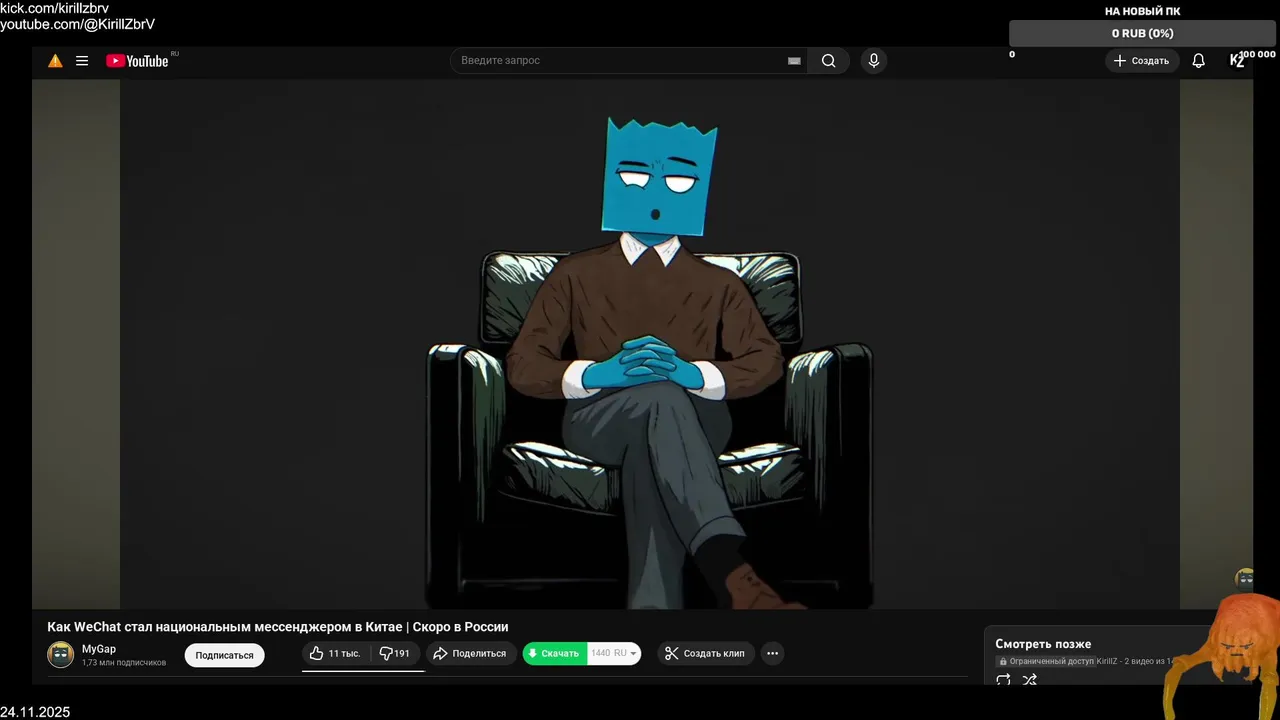Like the video (11 тыс.)
The image size is (1280, 720).
pos(336,653)
